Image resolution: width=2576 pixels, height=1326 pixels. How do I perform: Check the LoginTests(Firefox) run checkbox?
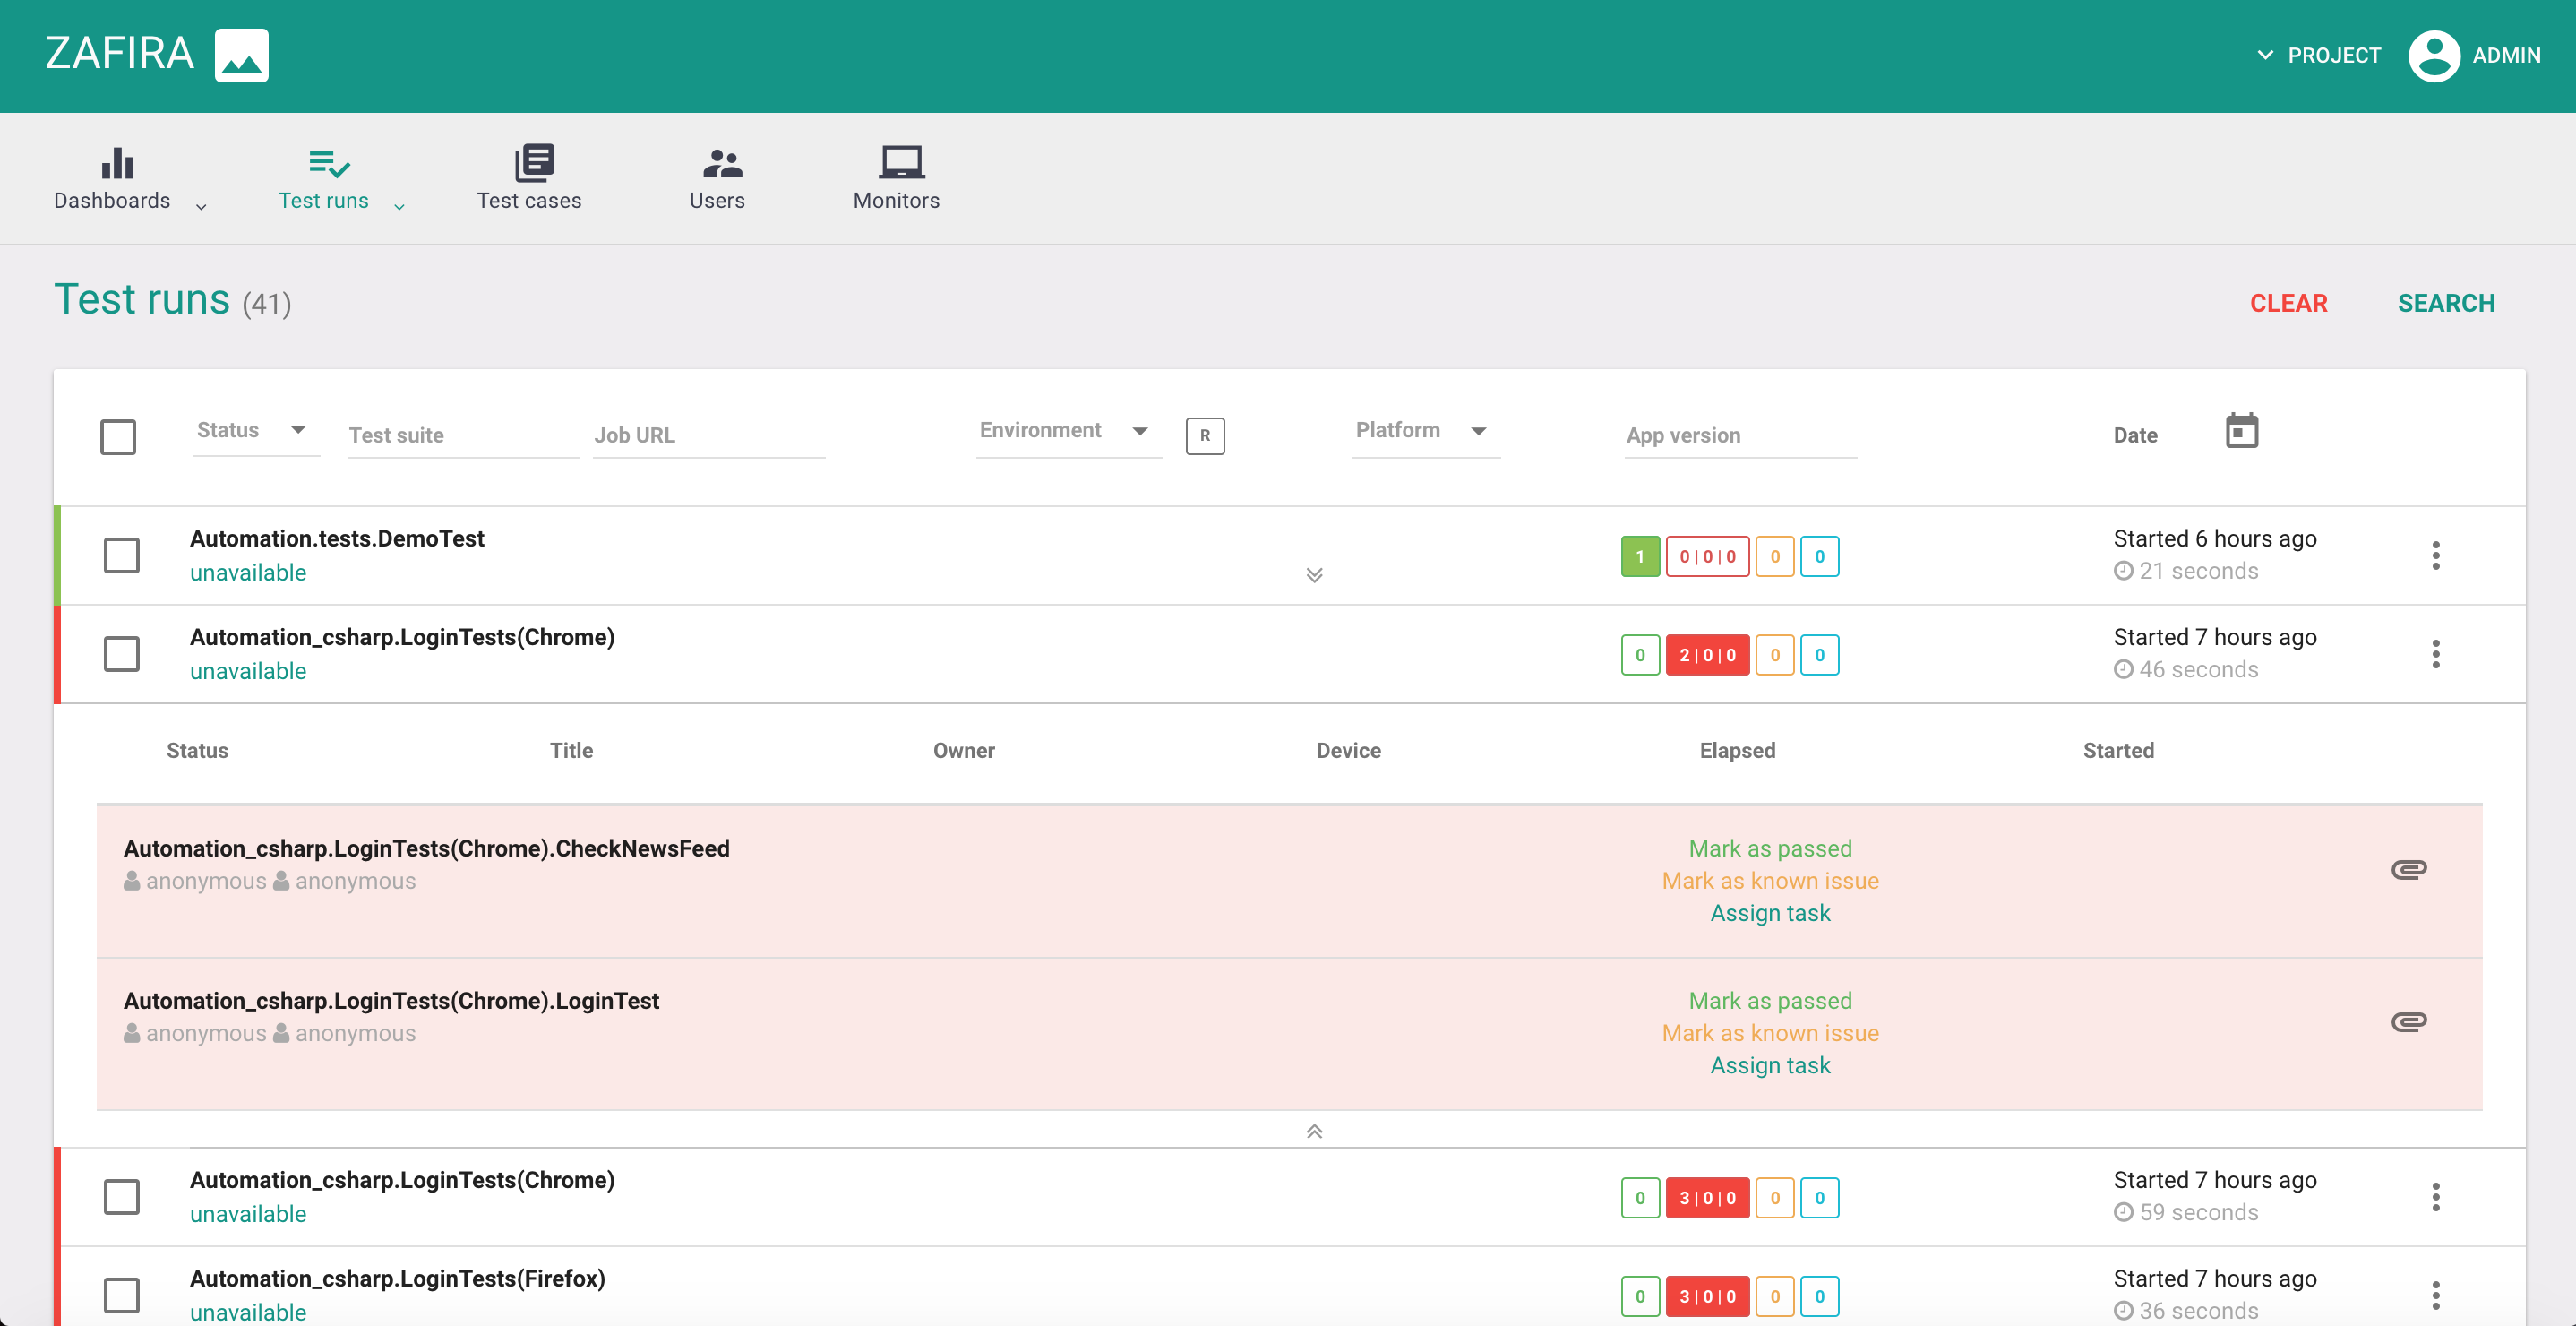122,1296
